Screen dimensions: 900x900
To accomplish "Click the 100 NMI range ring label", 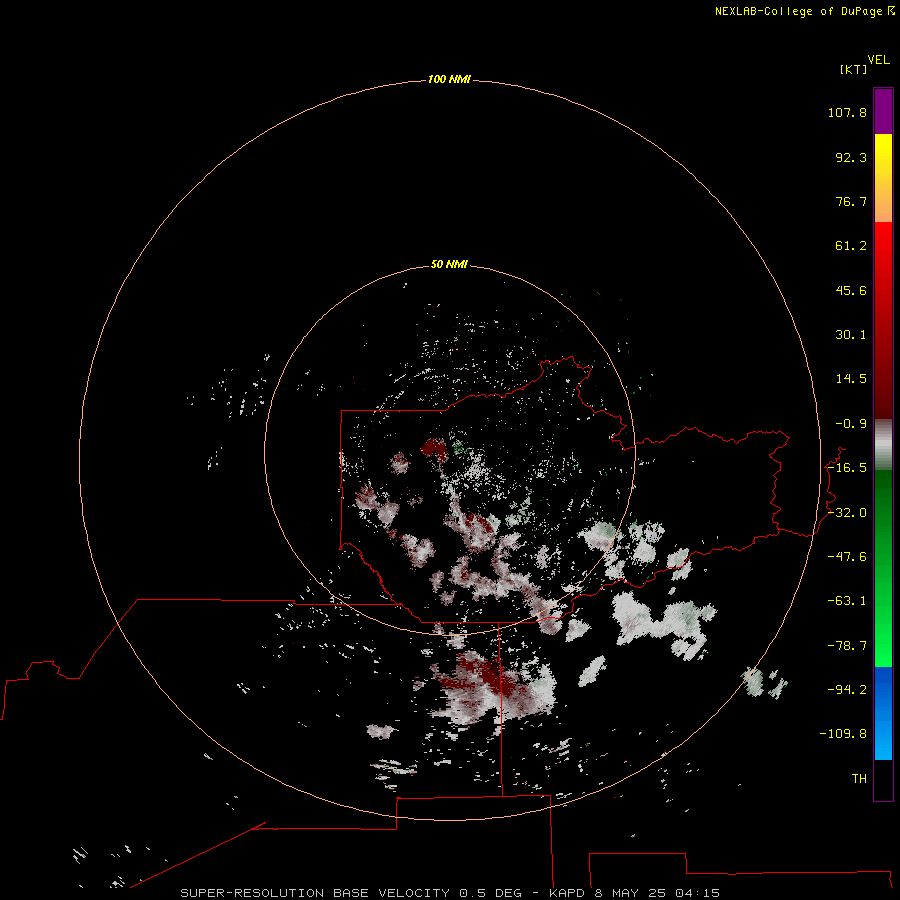I will [449, 79].
